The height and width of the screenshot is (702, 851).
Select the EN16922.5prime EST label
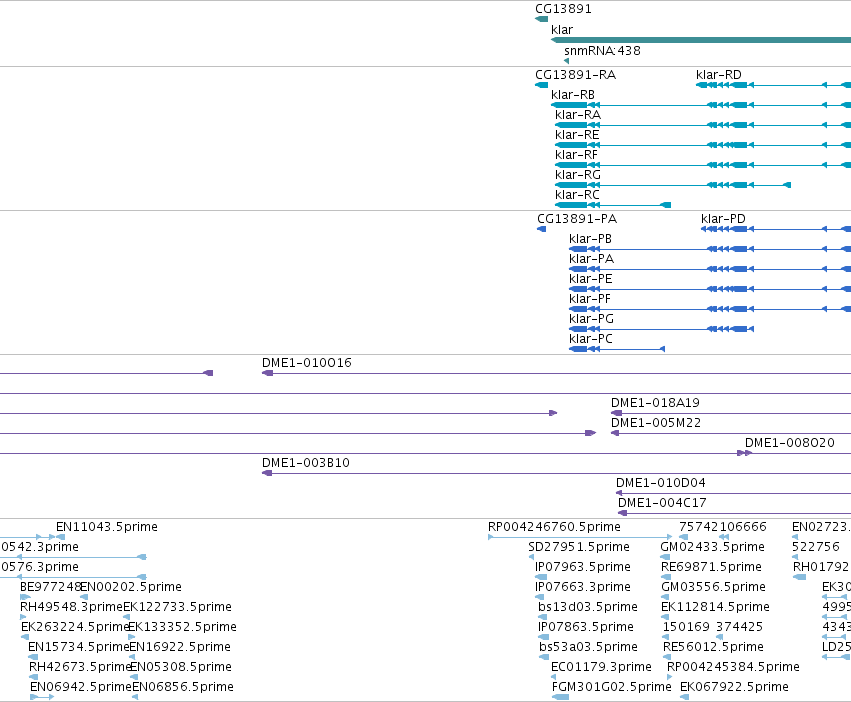click(x=180, y=648)
